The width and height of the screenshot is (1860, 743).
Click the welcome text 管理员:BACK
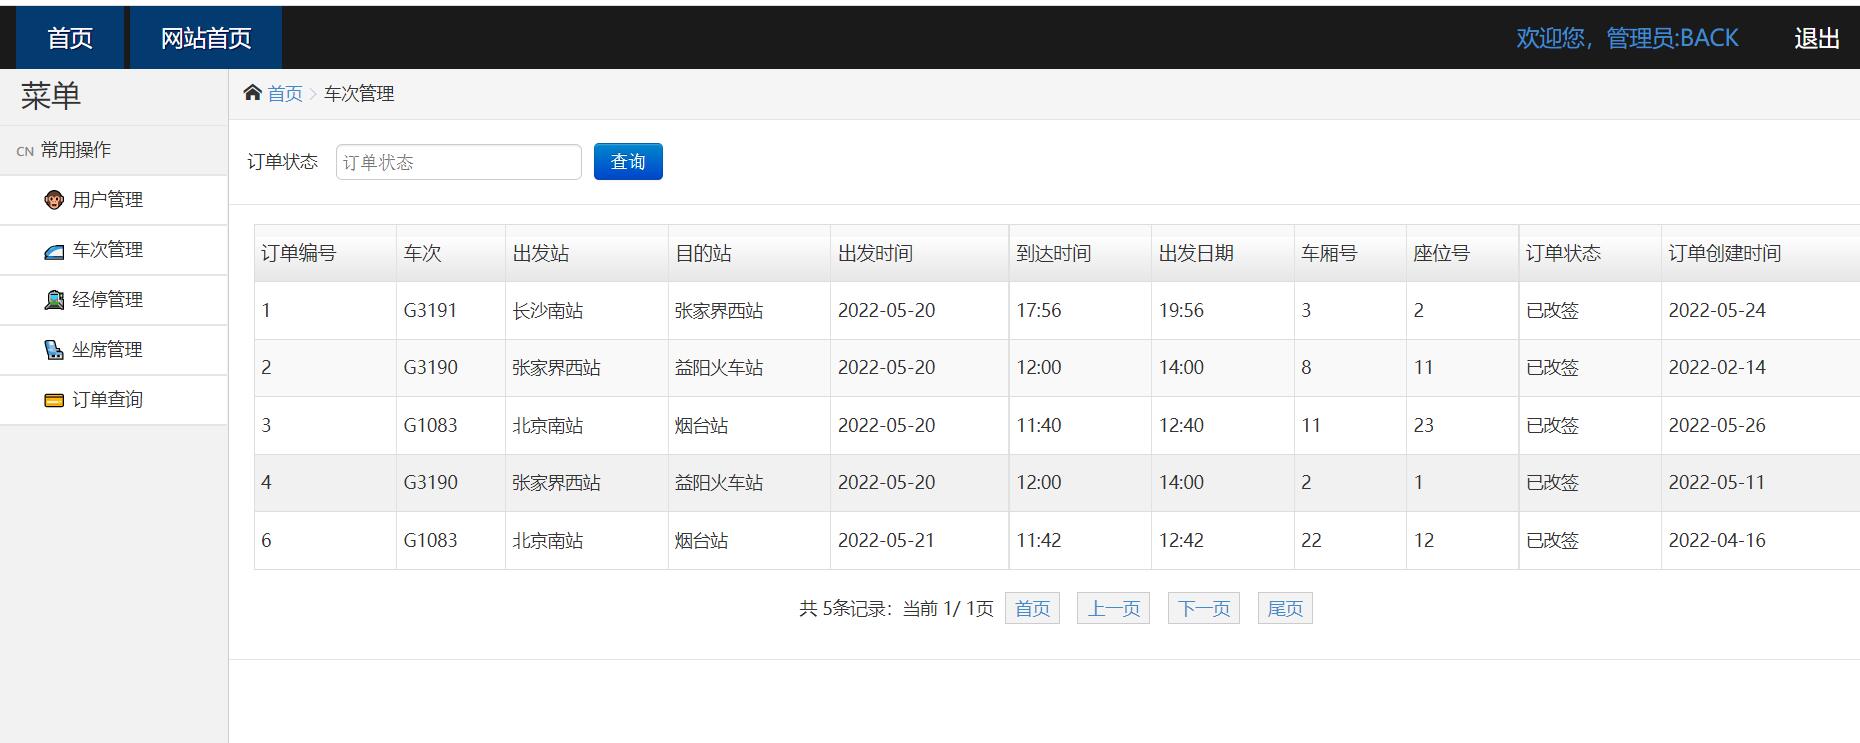pos(1672,38)
